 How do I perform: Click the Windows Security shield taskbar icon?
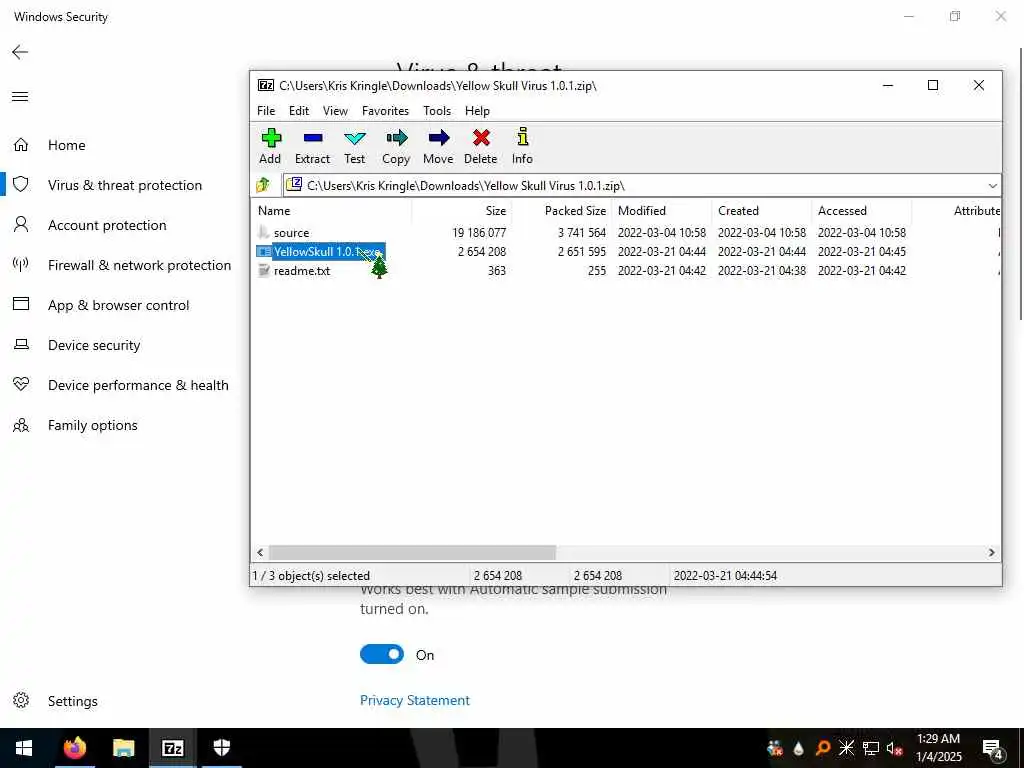coord(222,747)
